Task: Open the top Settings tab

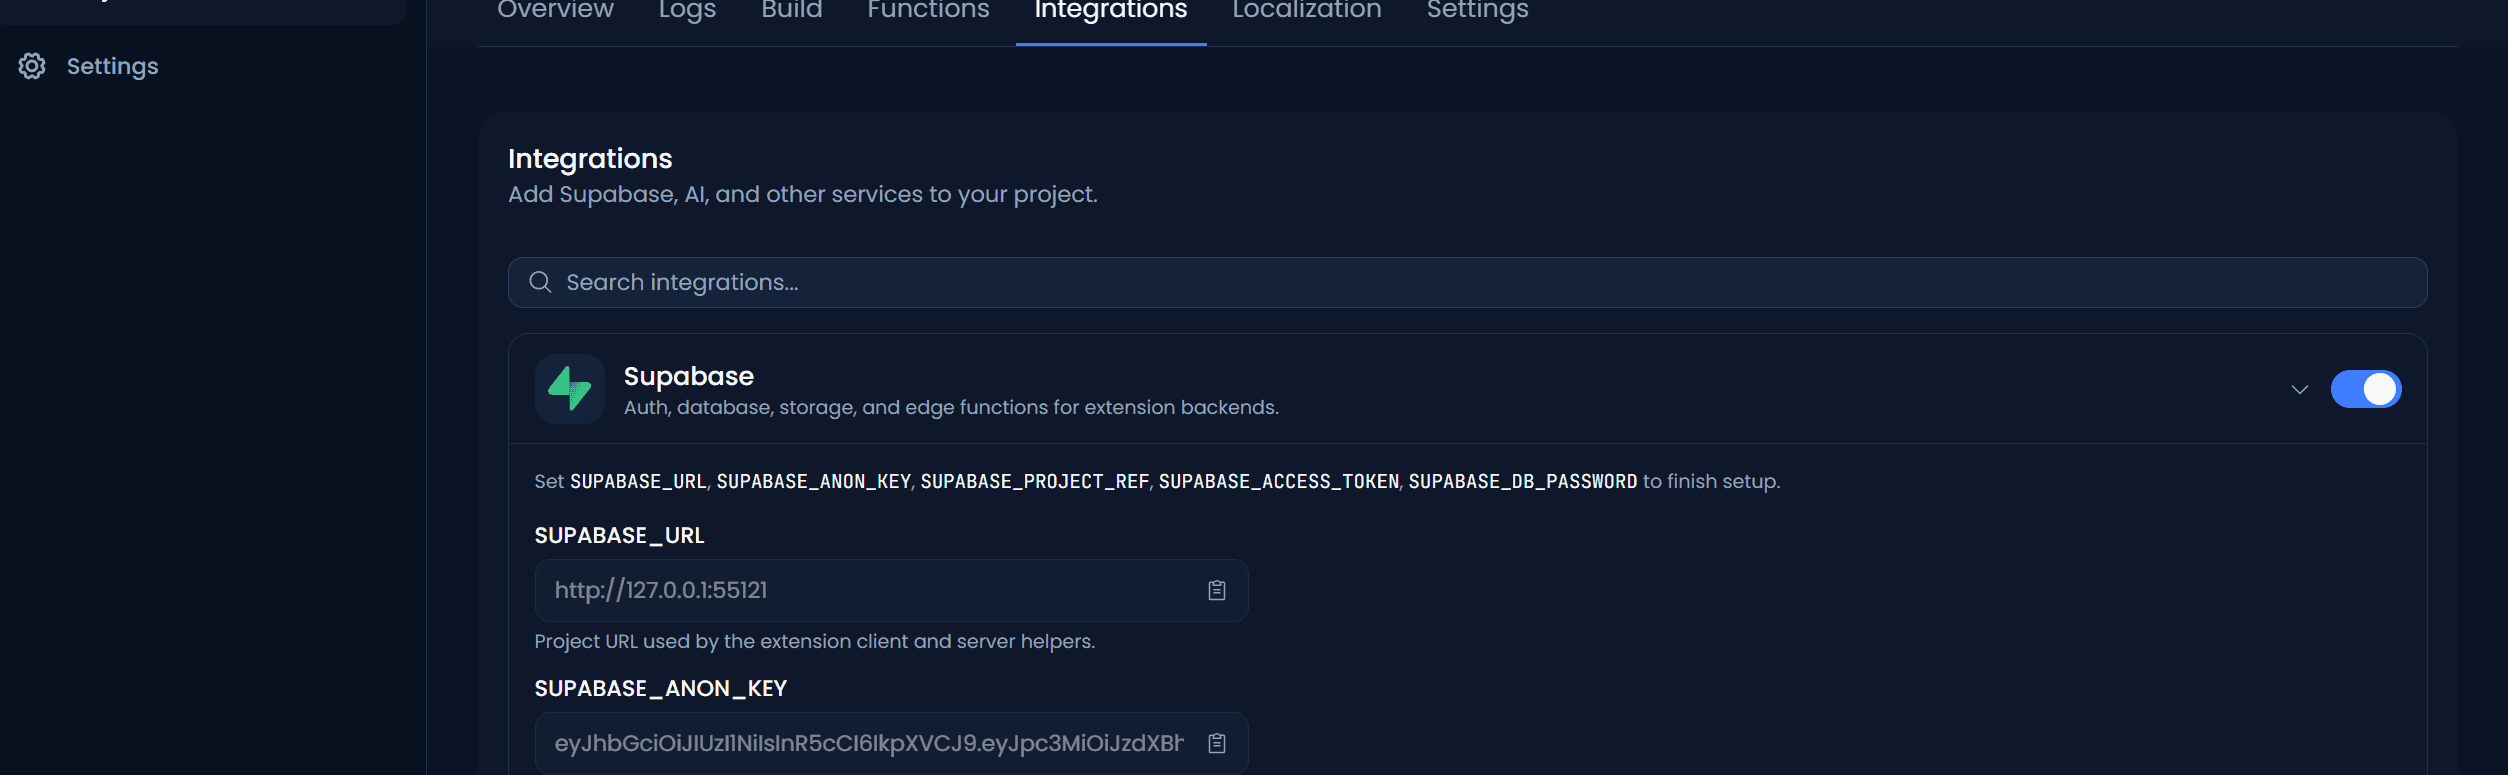Action: [x=1477, y=10]
